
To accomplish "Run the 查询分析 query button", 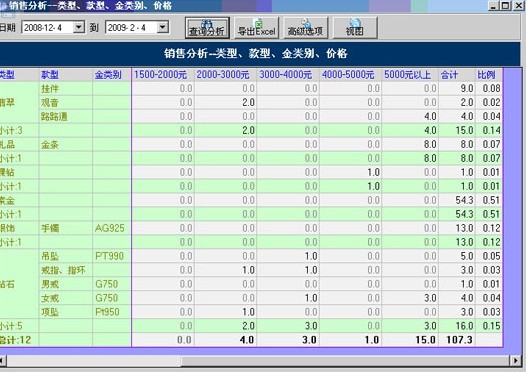I will click(207, 28).
